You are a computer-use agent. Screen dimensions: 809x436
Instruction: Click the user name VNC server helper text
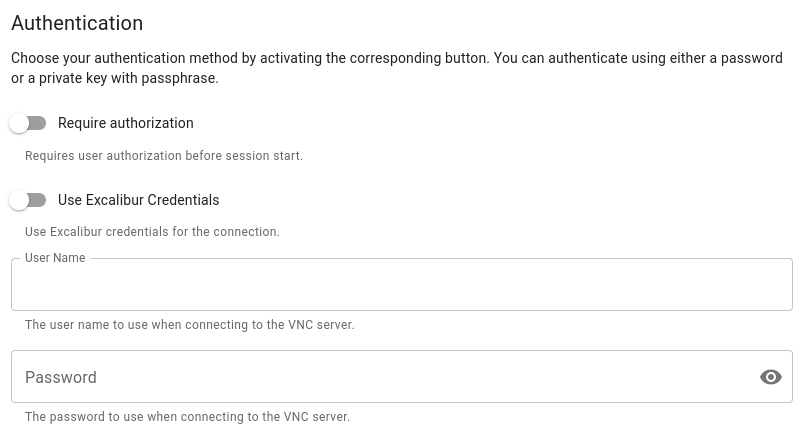click(x=189, y=325)
